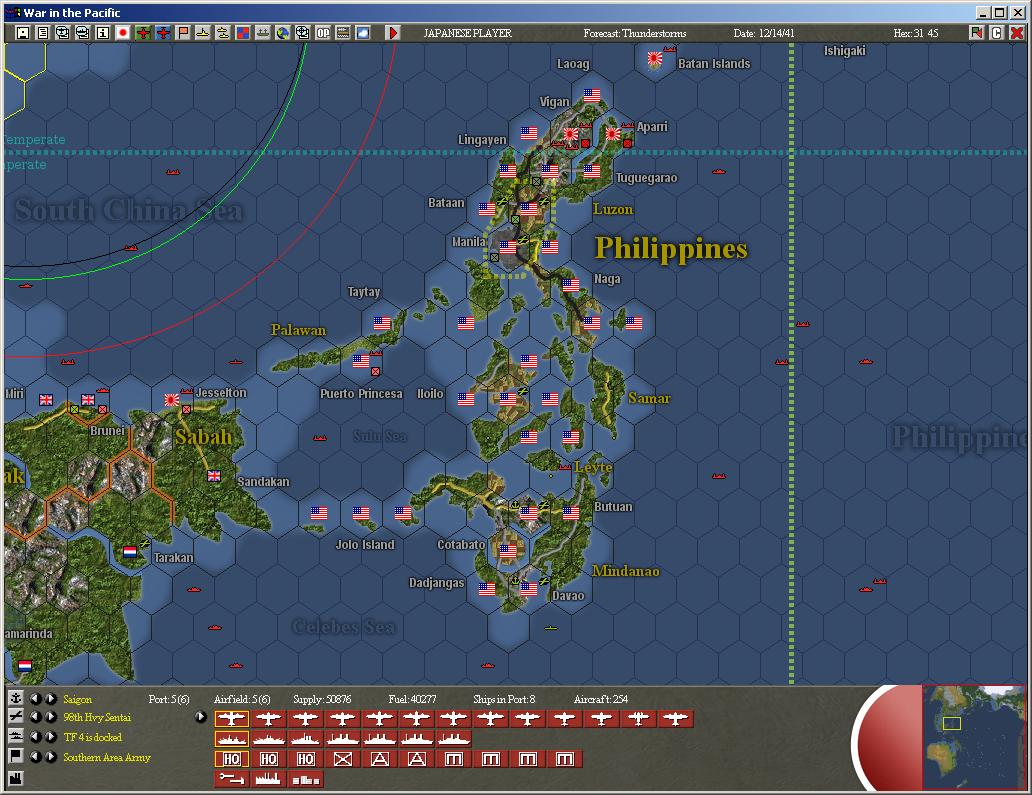The height and width of the screenshot is (795, 1032).
Task: Select the last land unit icon in row
Action: point(564,759)
